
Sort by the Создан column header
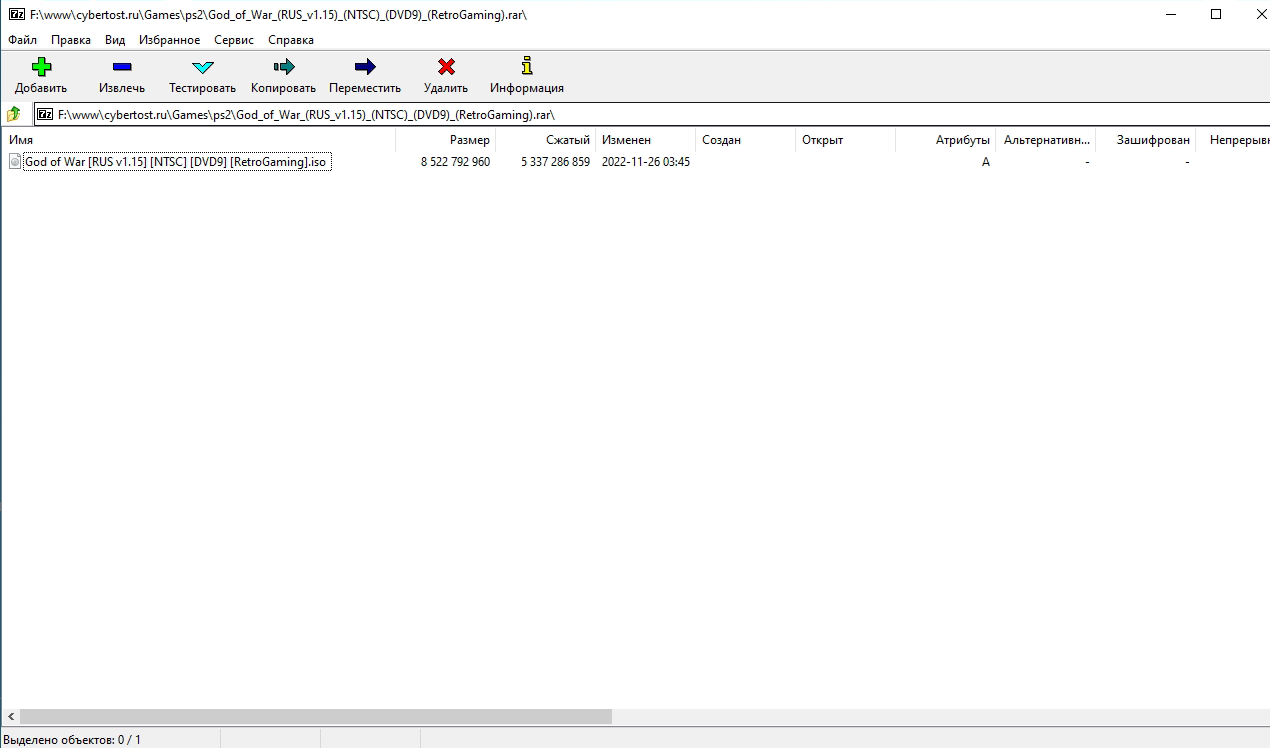click(745, 140)
